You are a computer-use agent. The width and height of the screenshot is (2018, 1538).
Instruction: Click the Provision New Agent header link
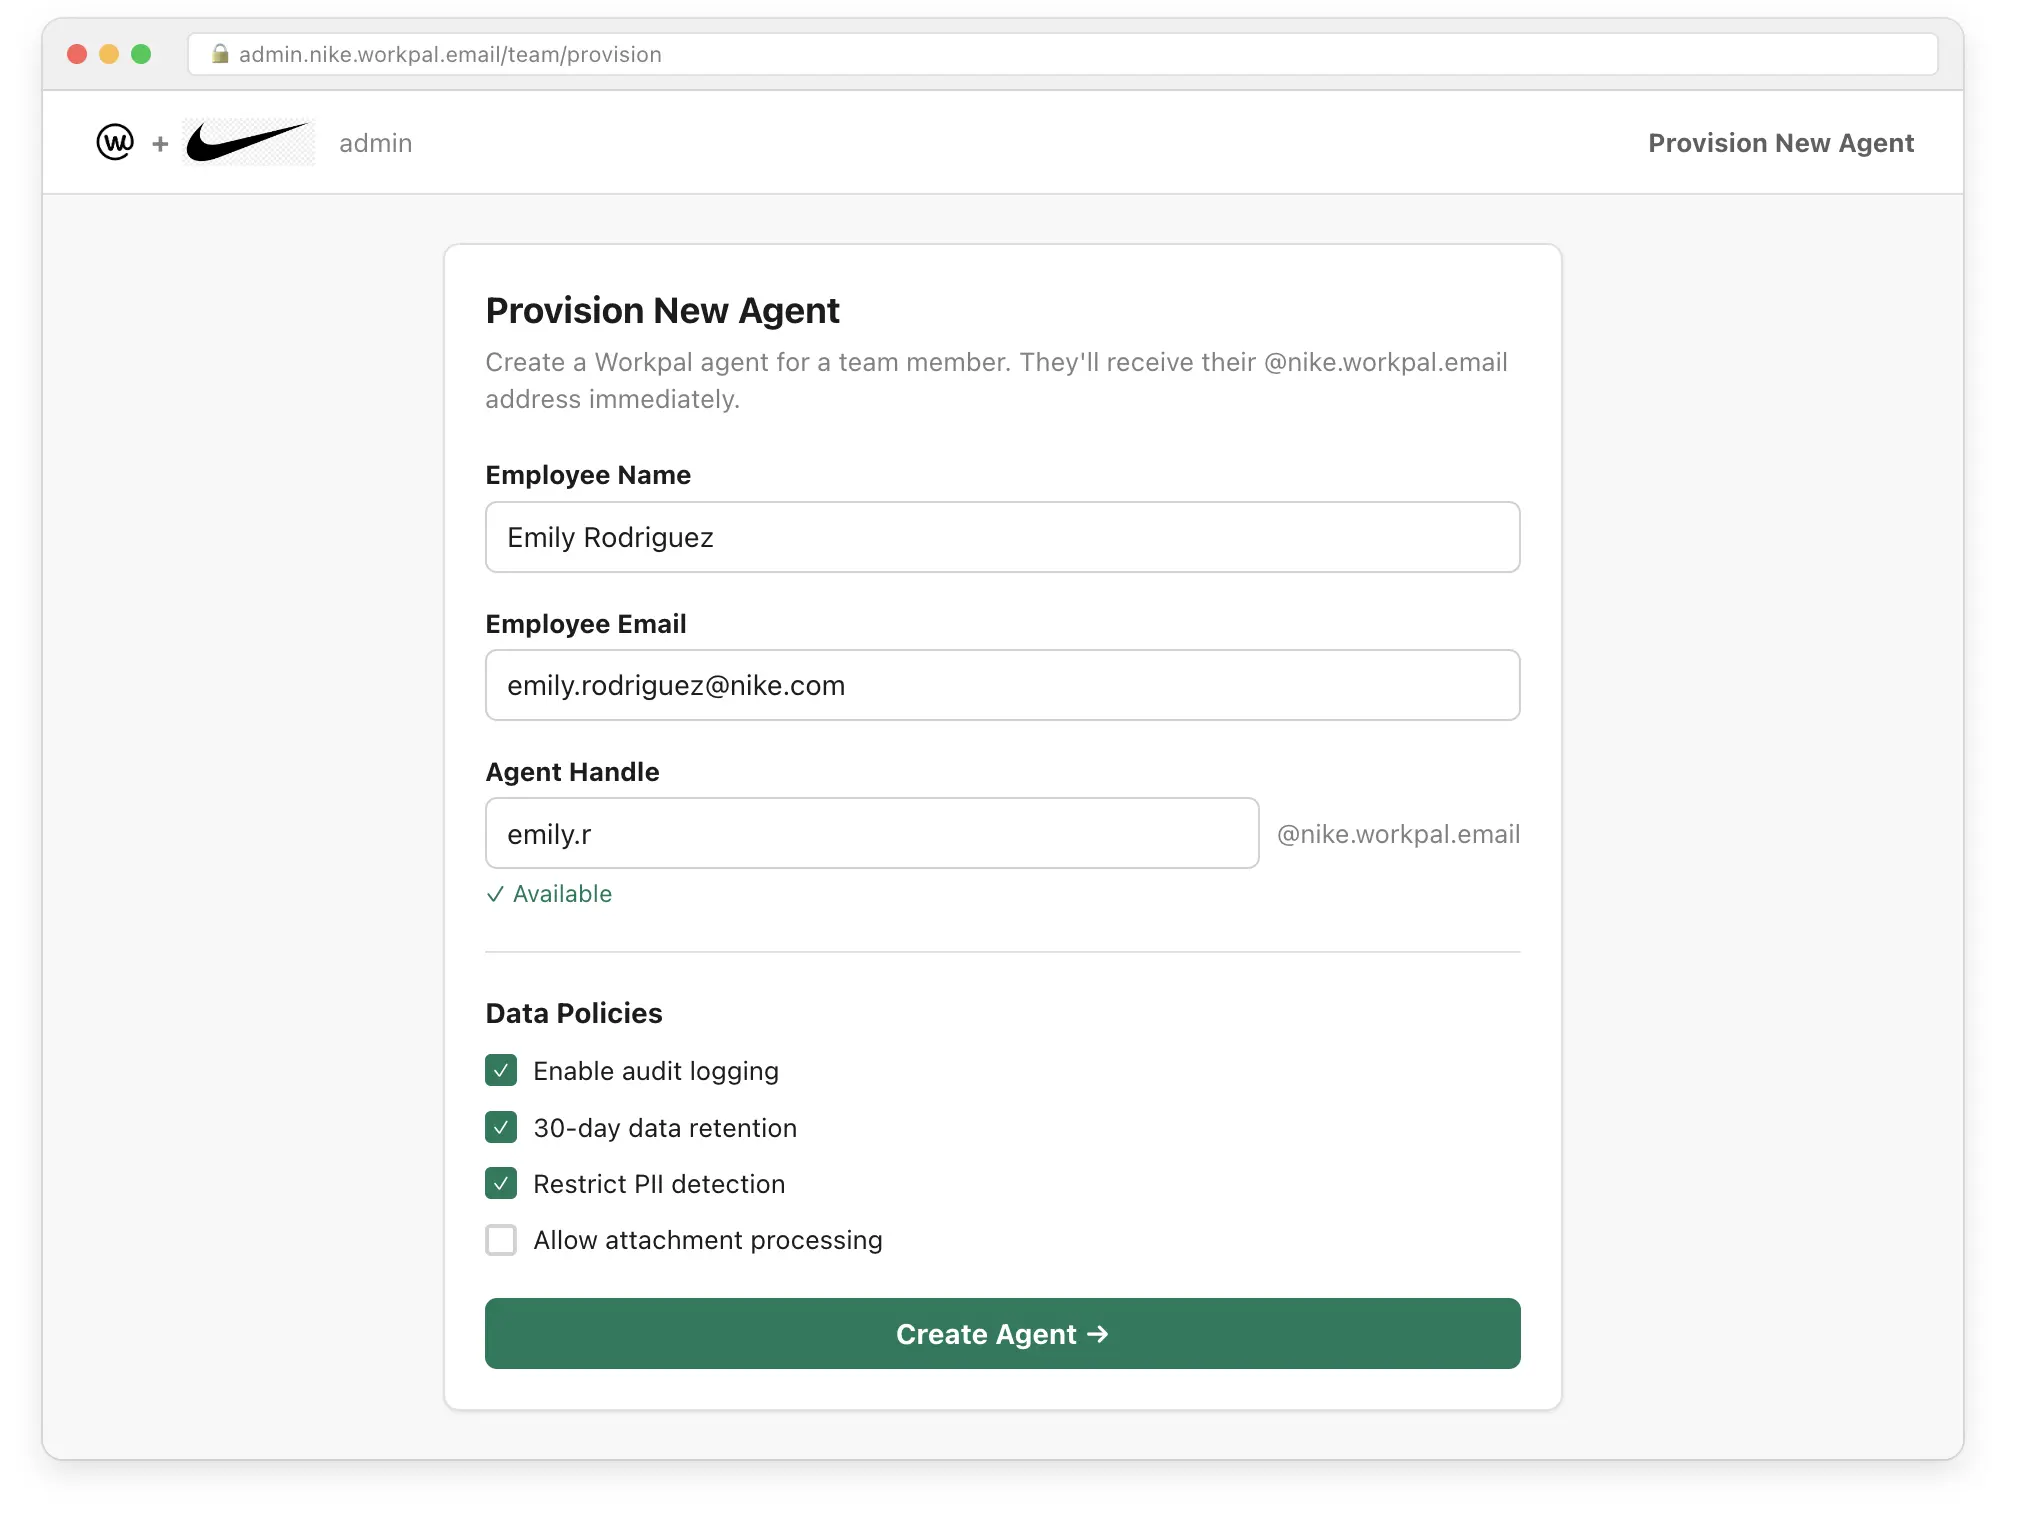tap(1781, 142)
